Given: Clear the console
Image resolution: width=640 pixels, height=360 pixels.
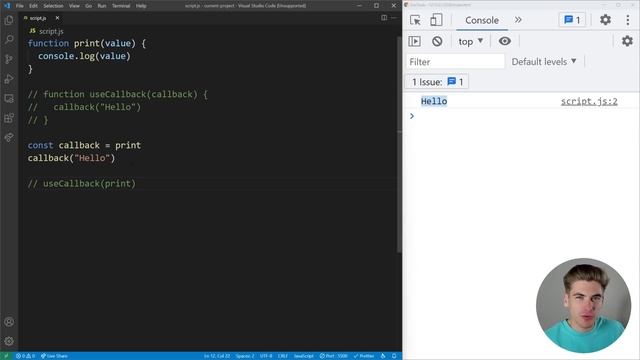Looking at the screenshot, I should coord(437,41).
